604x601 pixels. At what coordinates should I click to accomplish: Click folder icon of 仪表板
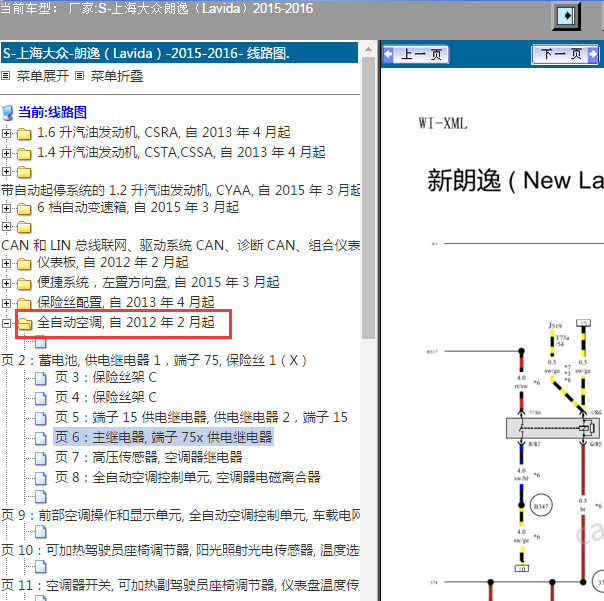24,264
